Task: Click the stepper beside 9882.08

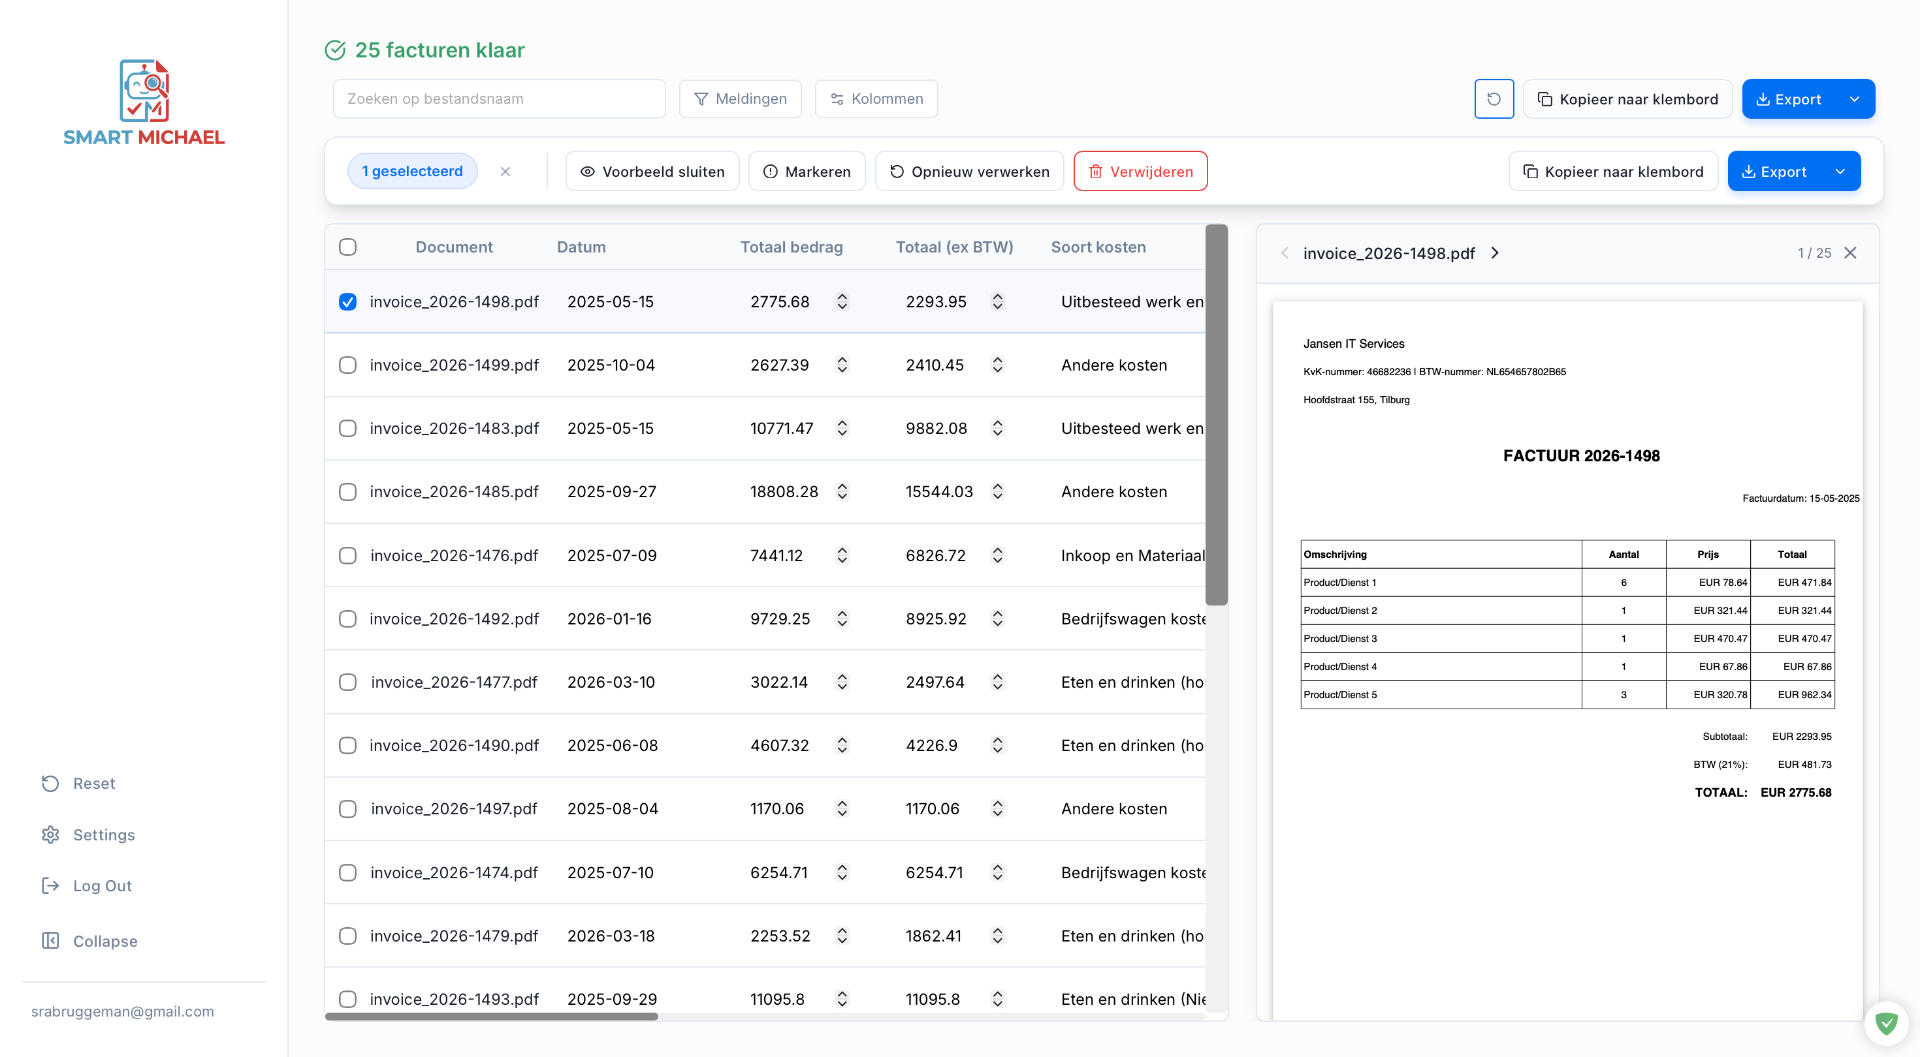Action: 997,428
